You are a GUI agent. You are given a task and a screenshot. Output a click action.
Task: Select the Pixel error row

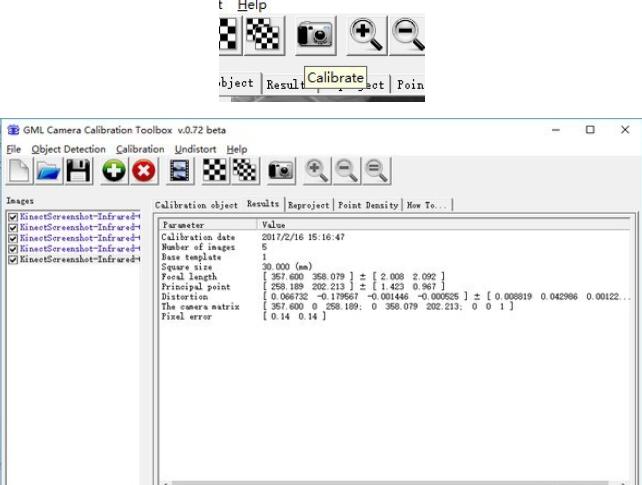[x=395, y=316]
